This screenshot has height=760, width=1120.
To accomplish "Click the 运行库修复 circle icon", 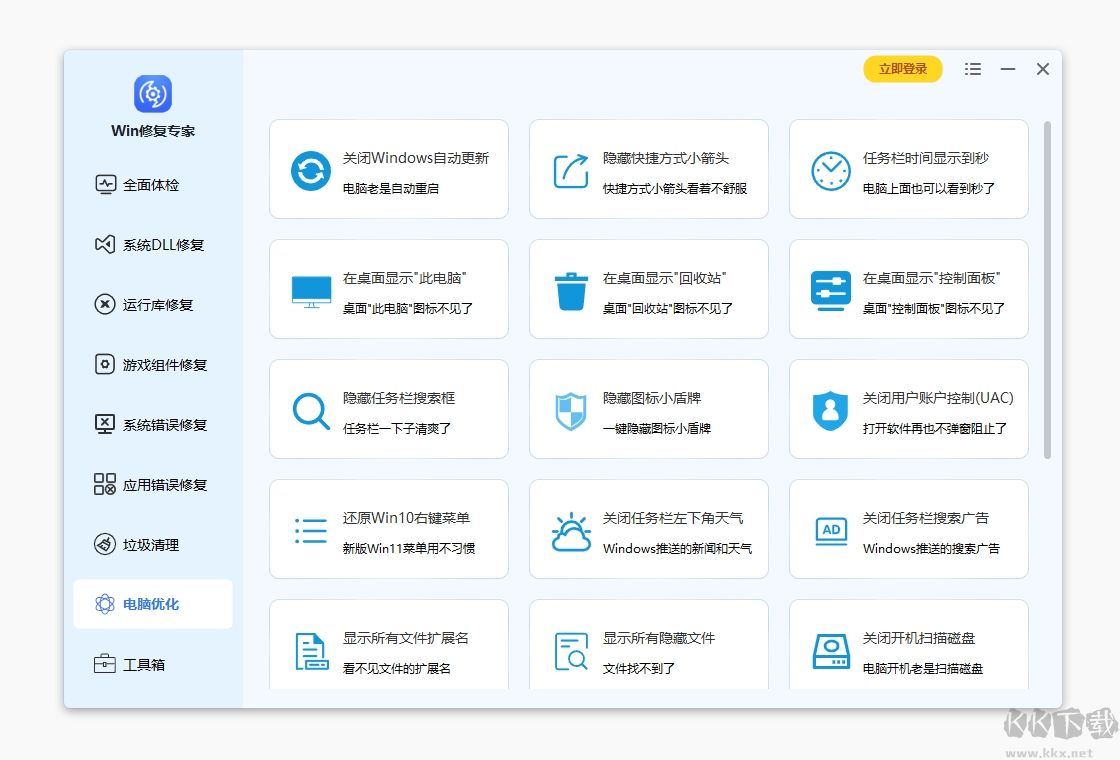I will (x=105, y=304).
